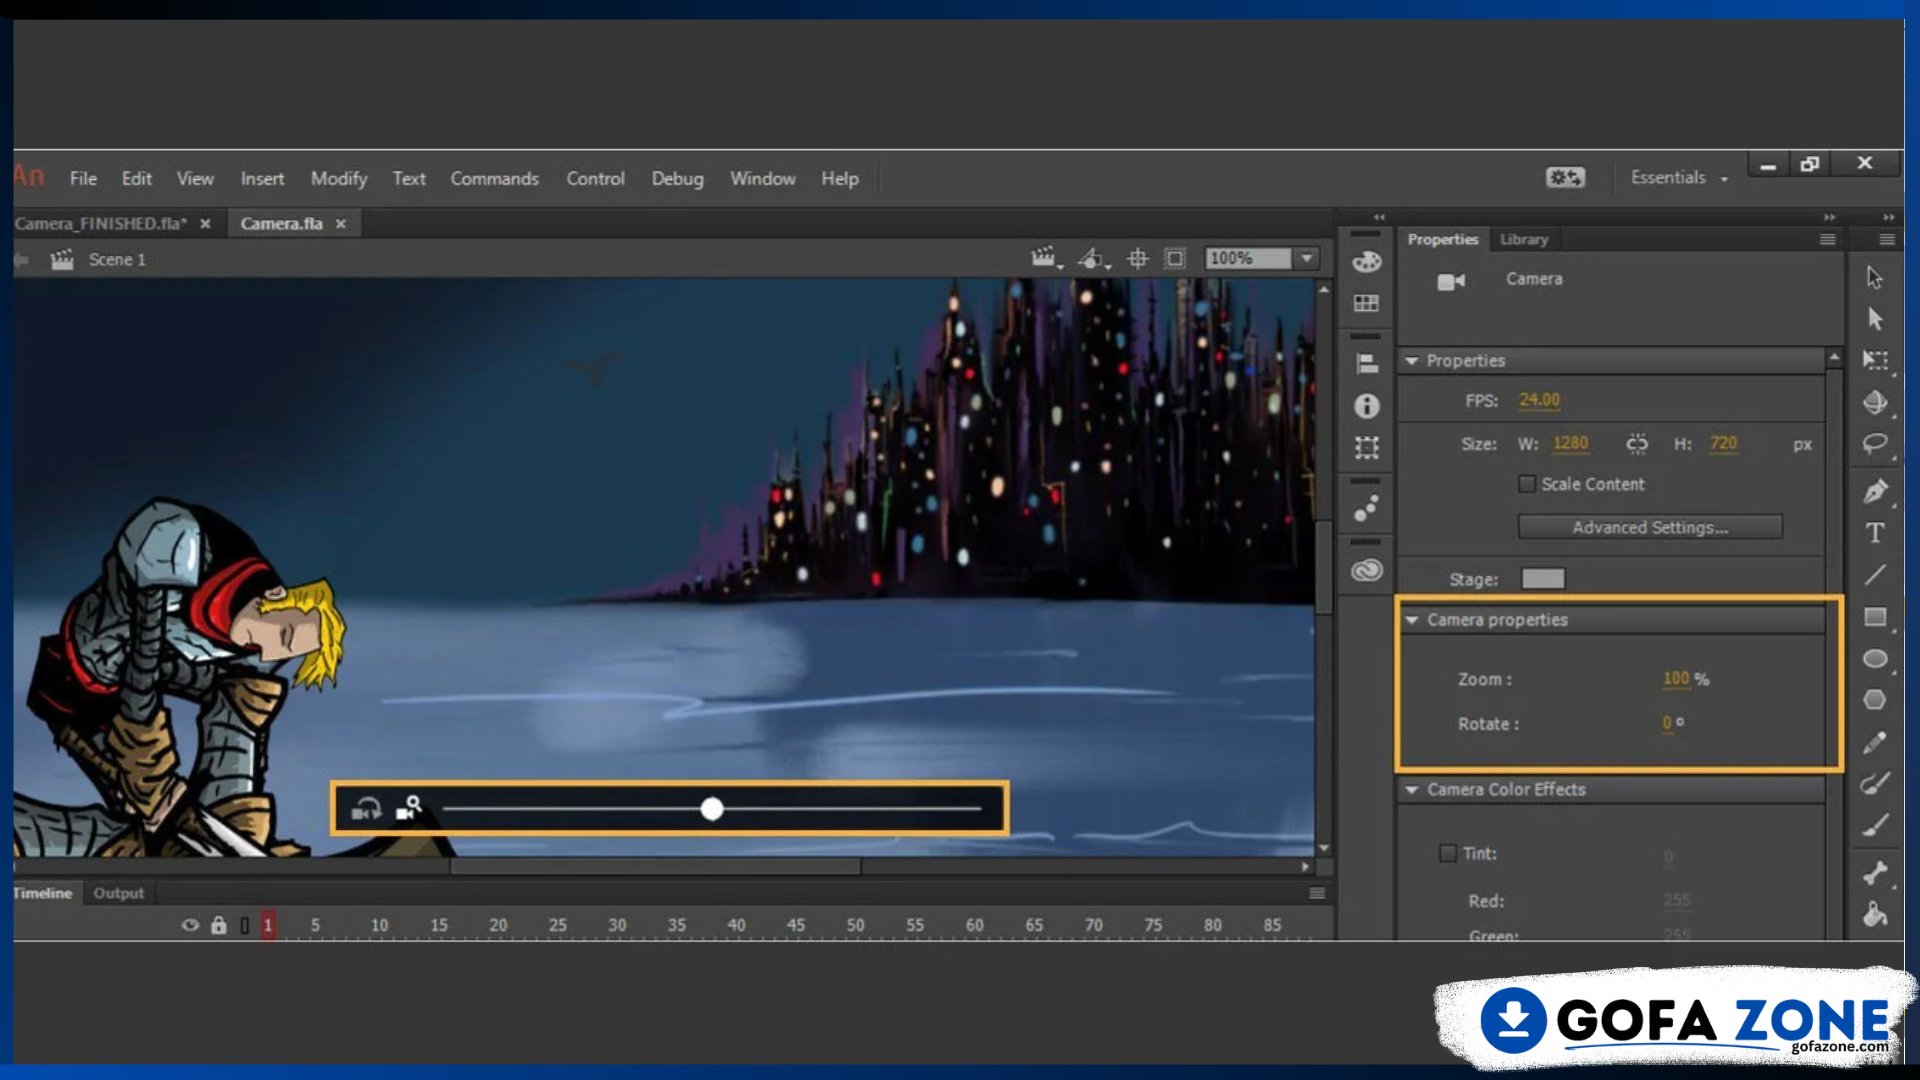Select the Free Transform tool
Viewport: 1920px width, 1080px height.
pyautogui.click(x=1875, y=360)
